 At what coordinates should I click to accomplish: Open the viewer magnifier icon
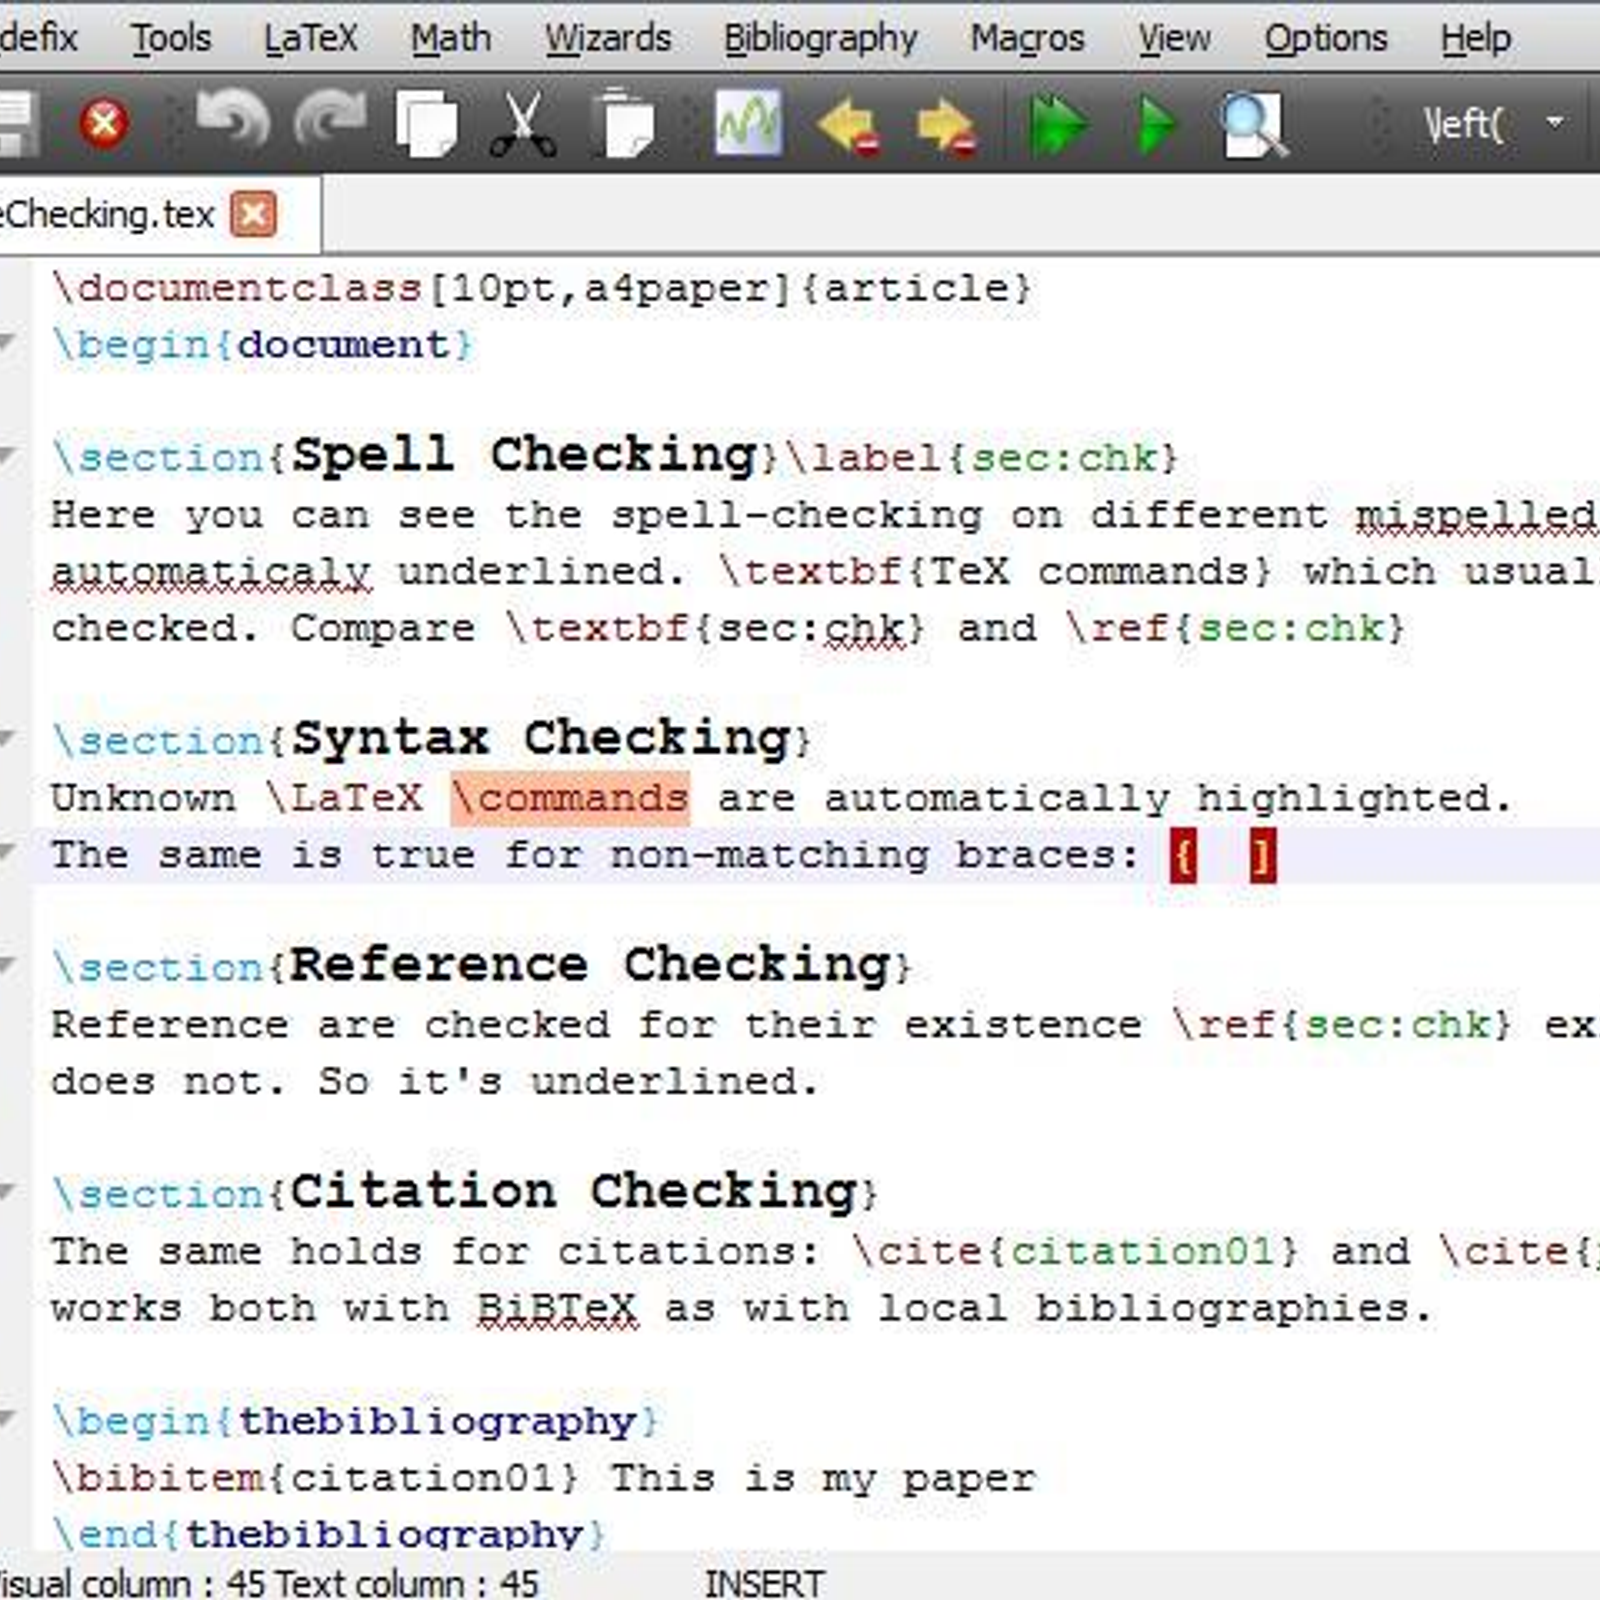click(x=1254, y=125)
